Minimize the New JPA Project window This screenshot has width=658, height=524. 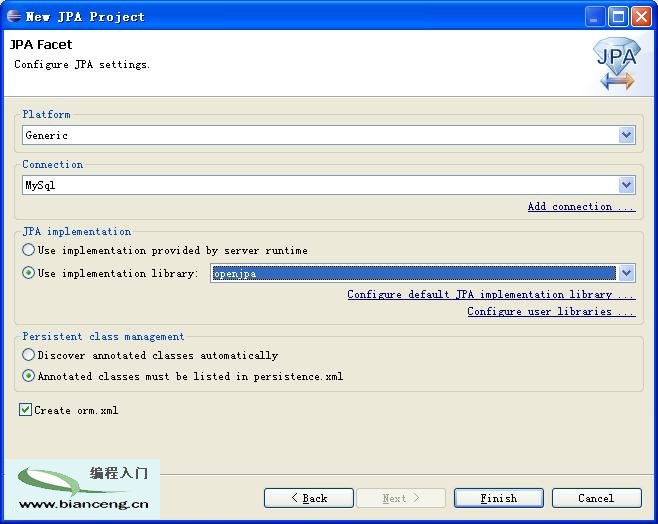click(x=594, y=17)
